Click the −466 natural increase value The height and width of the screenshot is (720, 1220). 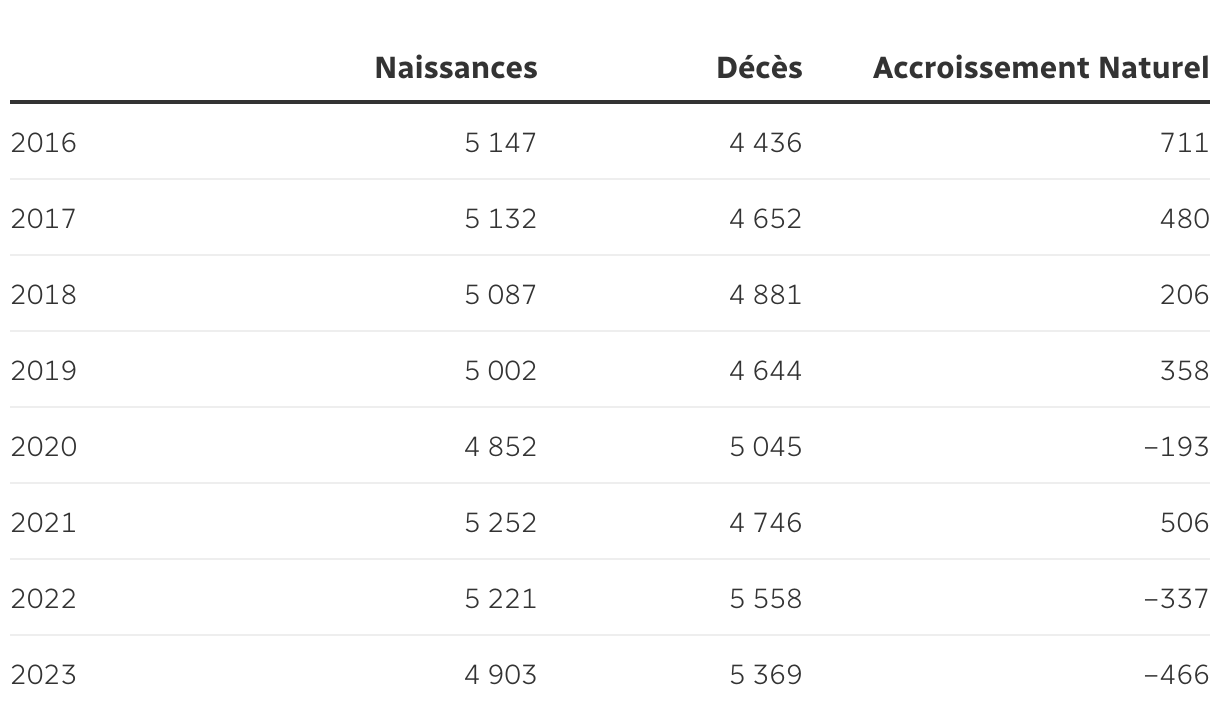click(x=1176, y=675)
